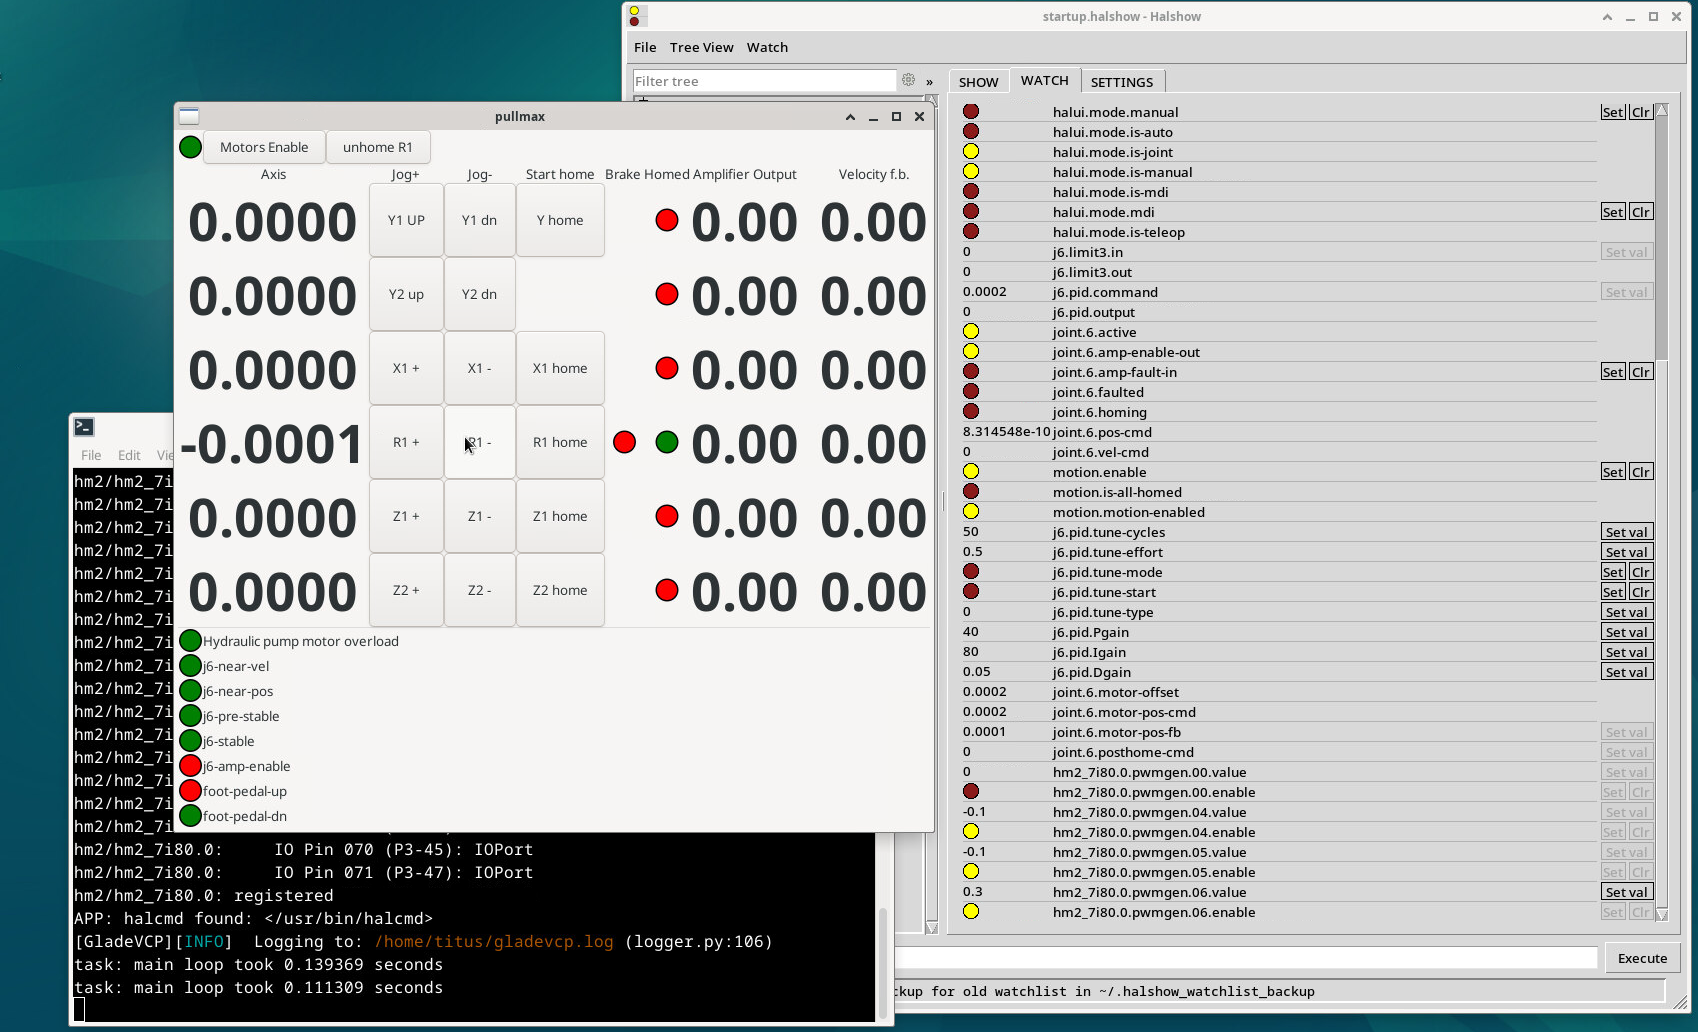Click the terminal window's title bar icon

coord(84,427)
